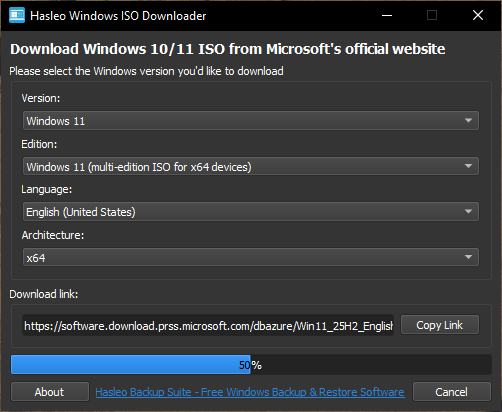The height and width of the screenshot is (412, 502).
Task: Click the 'Architecture:' label
Action: [x=53, y=235]
